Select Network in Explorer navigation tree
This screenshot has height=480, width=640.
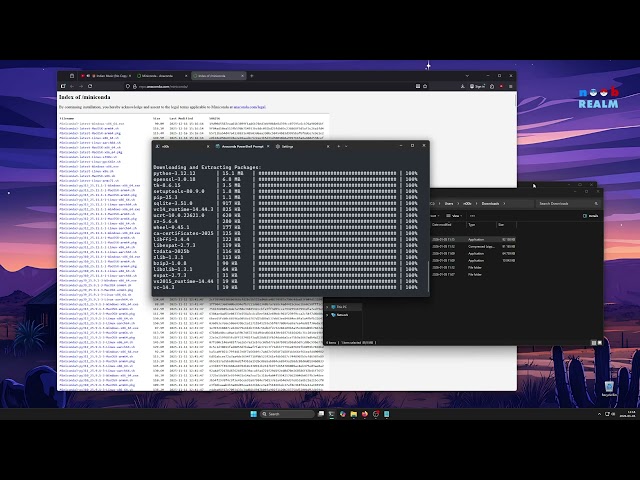coord(340,315)
